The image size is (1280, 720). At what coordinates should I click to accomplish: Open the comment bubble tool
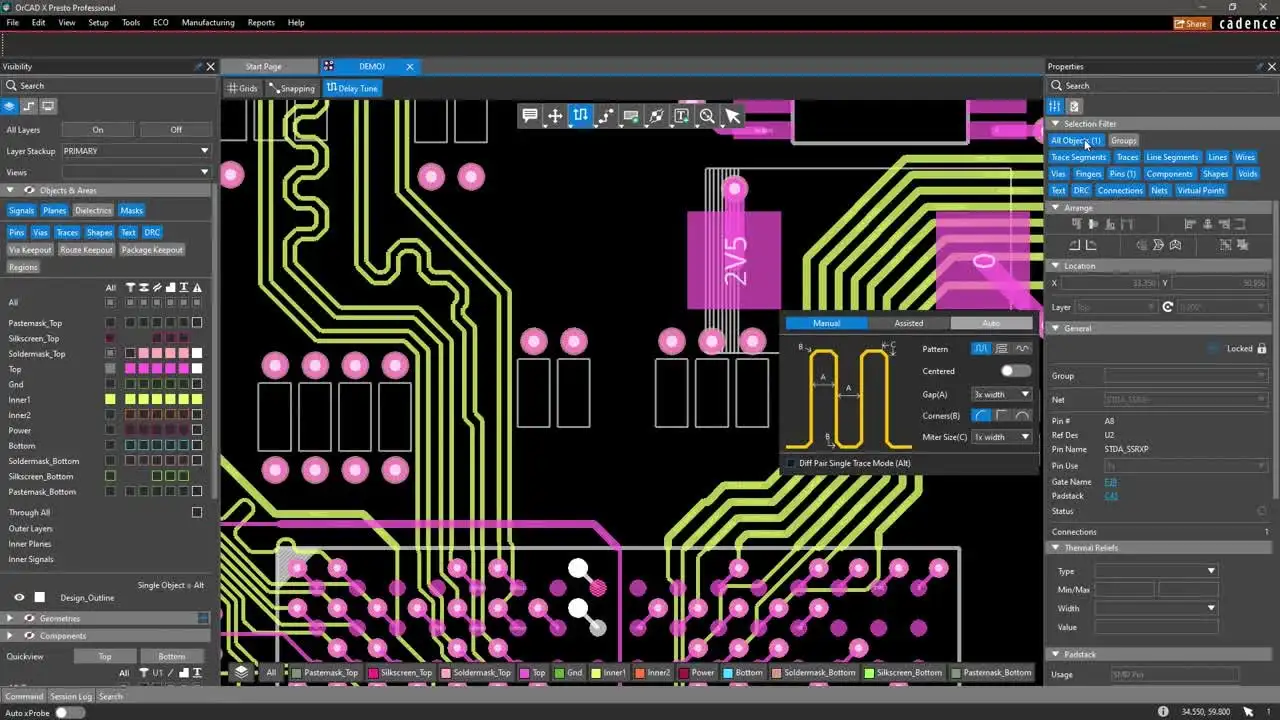pos(530,116)
